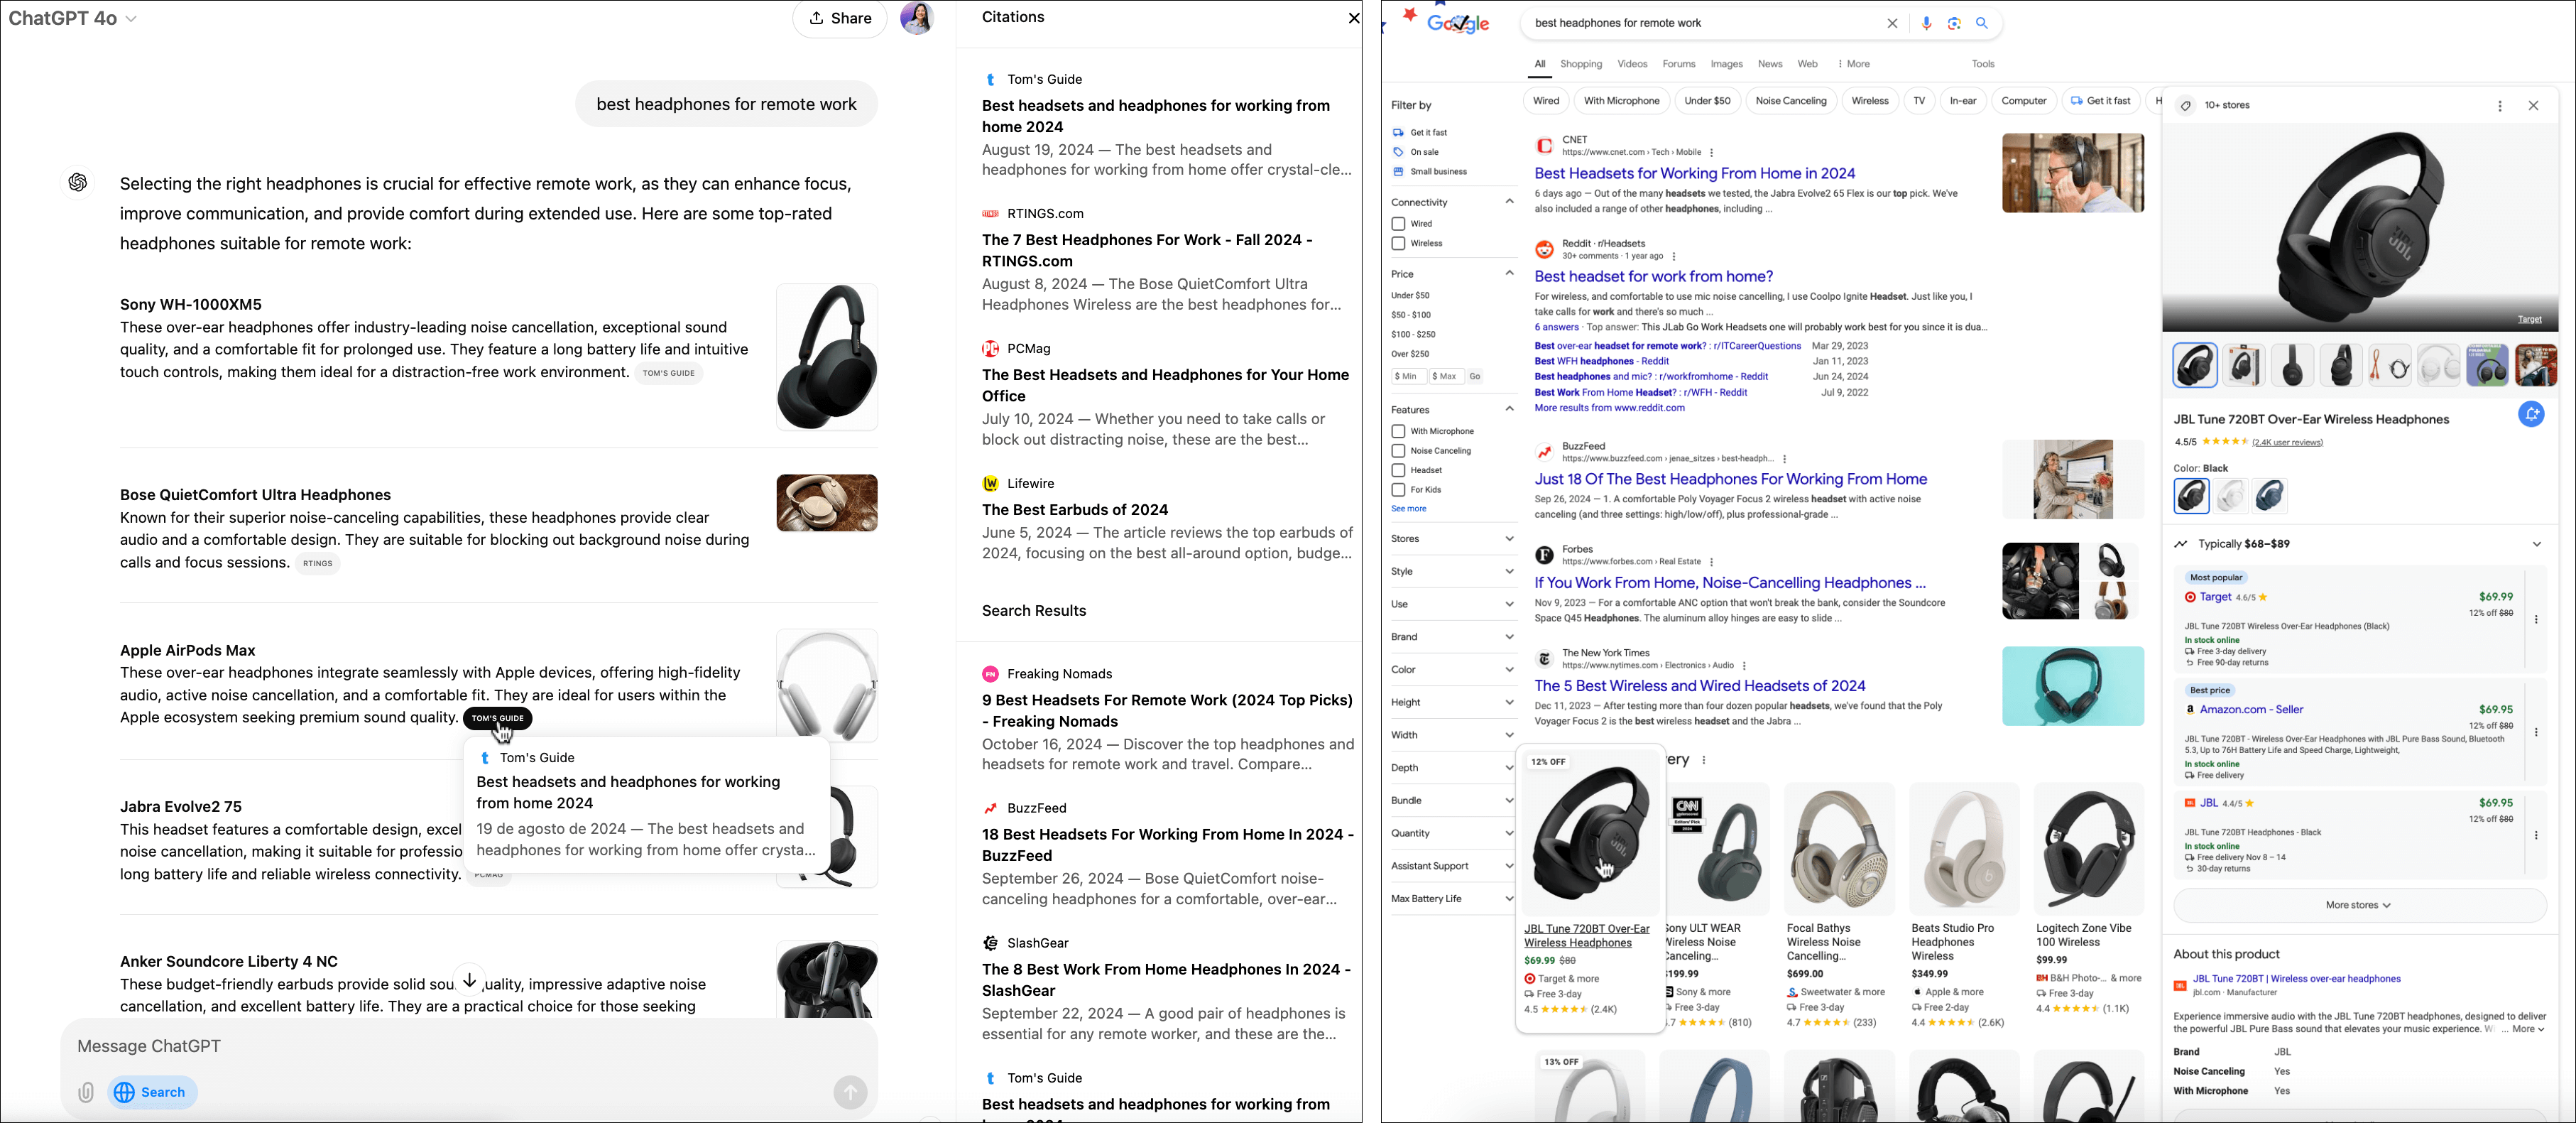Open the More menu in Google tabs

1854,64
